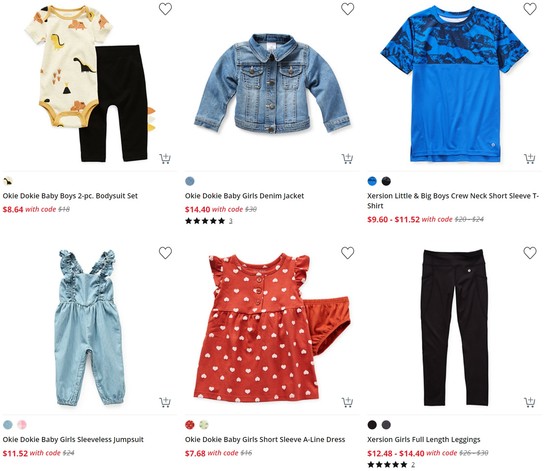550x471 pixels.
Task: Add Bodysuit Set to cart icon
Action: [x=165, y=159]
